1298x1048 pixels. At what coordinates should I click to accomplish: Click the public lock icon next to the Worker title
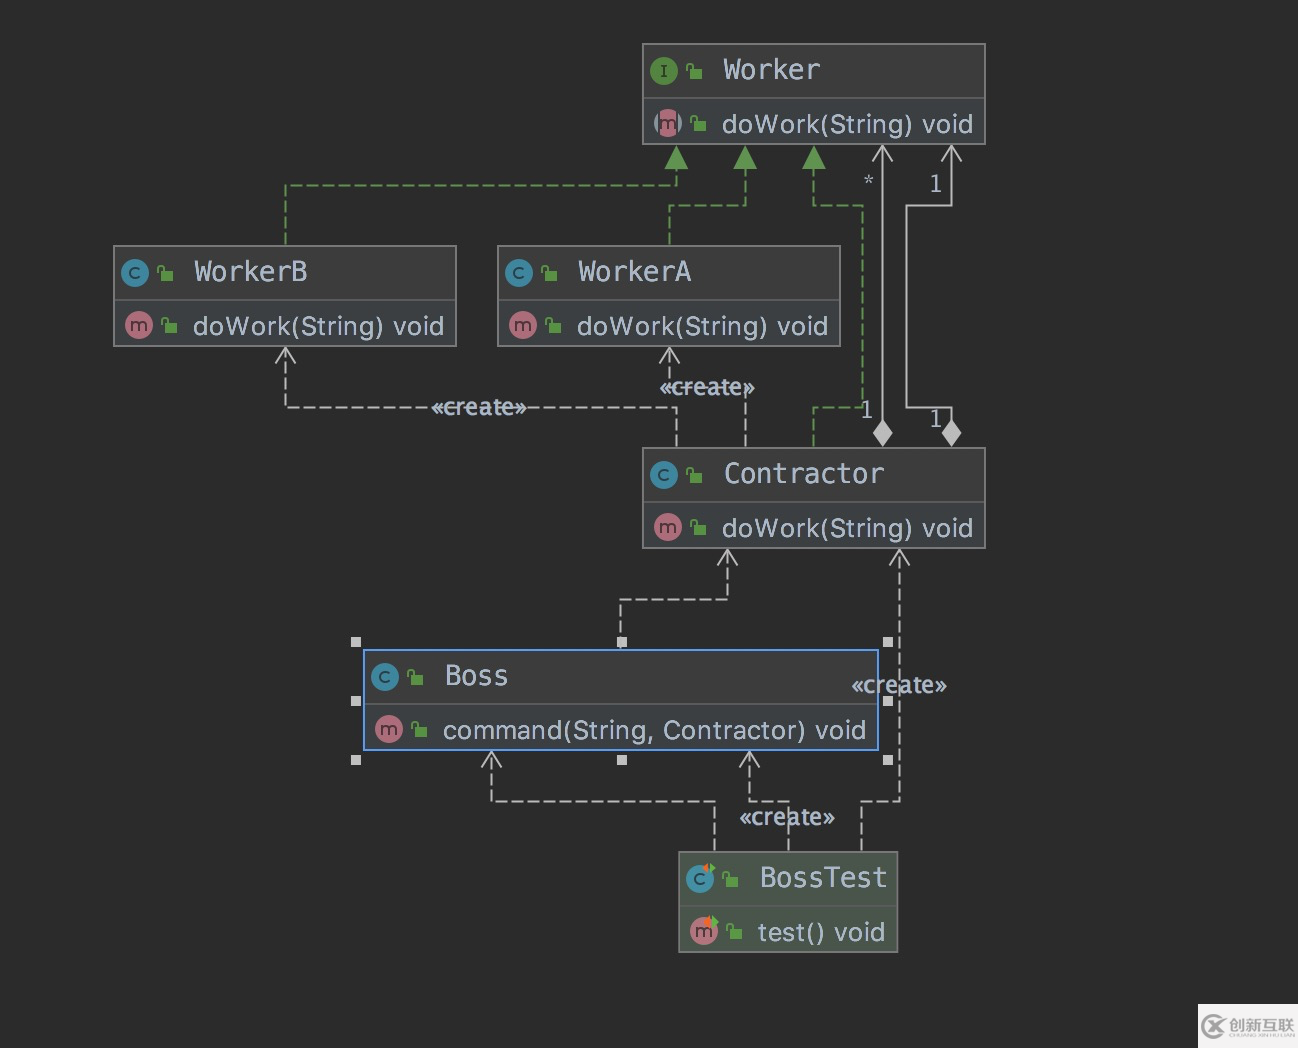tap(694, 72)
